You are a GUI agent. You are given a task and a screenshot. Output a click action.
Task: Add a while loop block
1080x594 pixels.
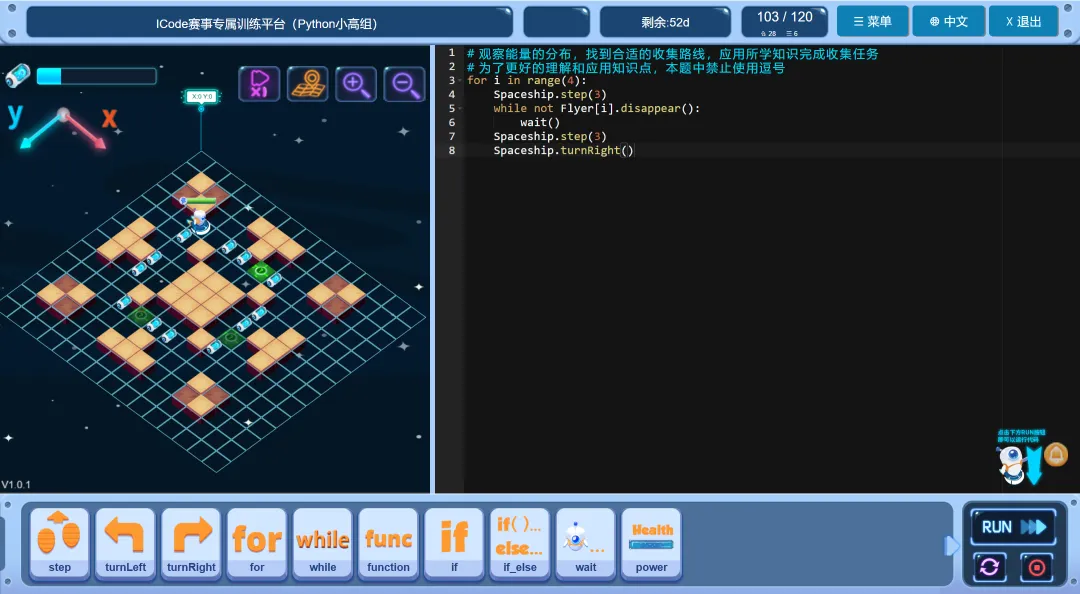coord(322,544)
